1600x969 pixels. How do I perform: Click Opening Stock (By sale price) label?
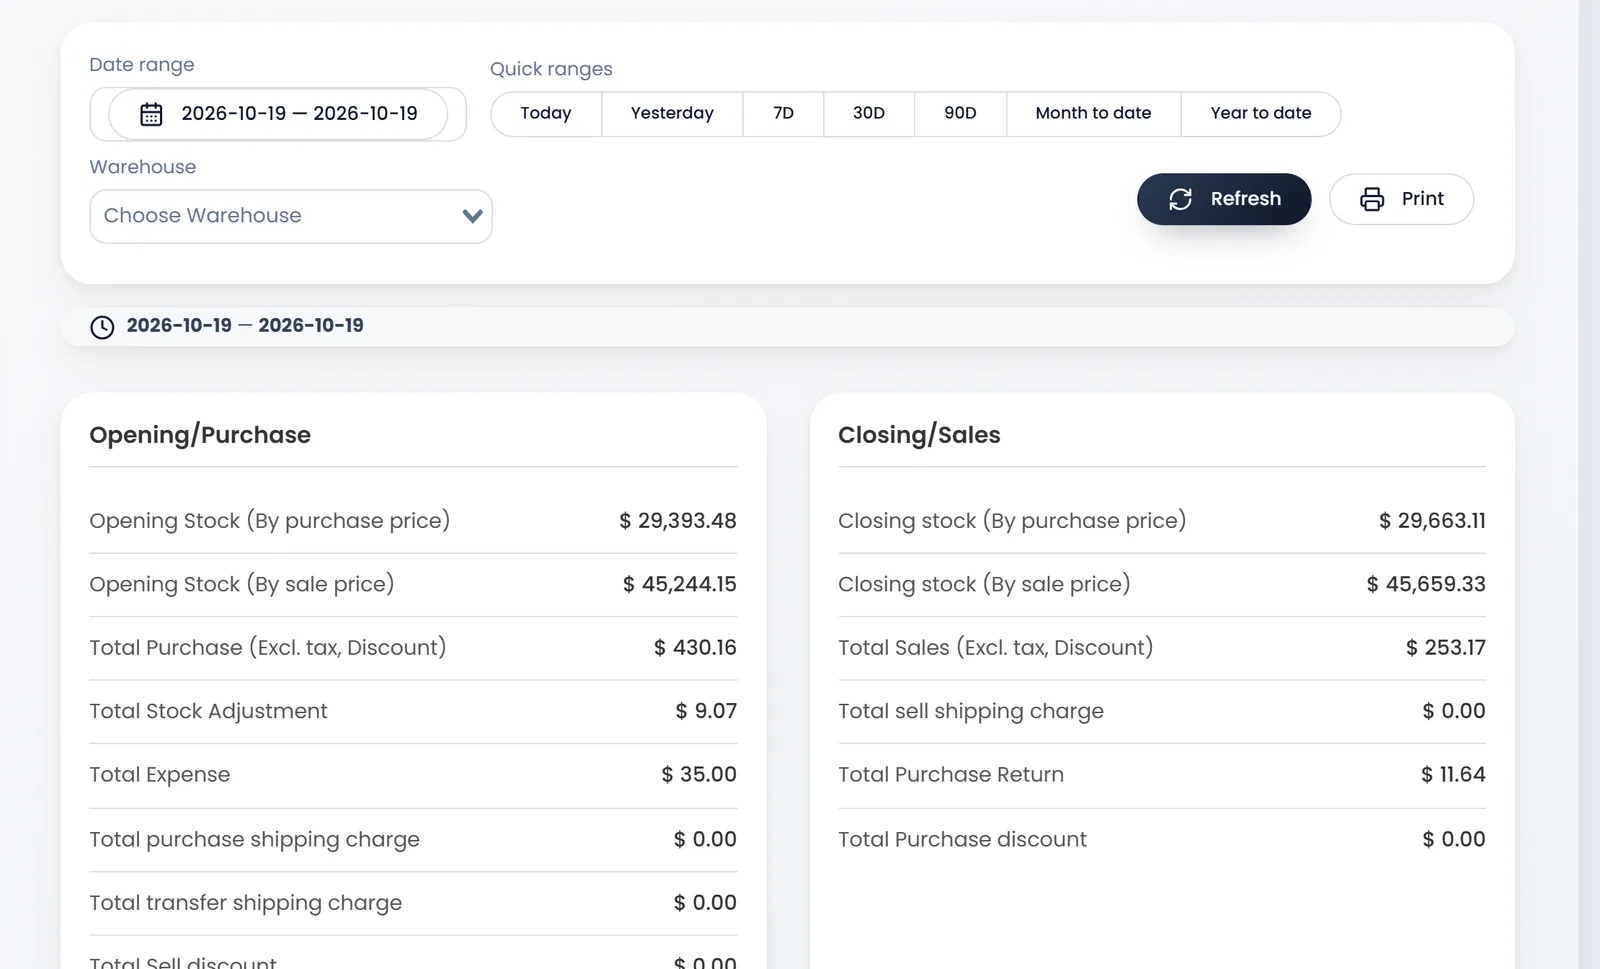[242, 584]
